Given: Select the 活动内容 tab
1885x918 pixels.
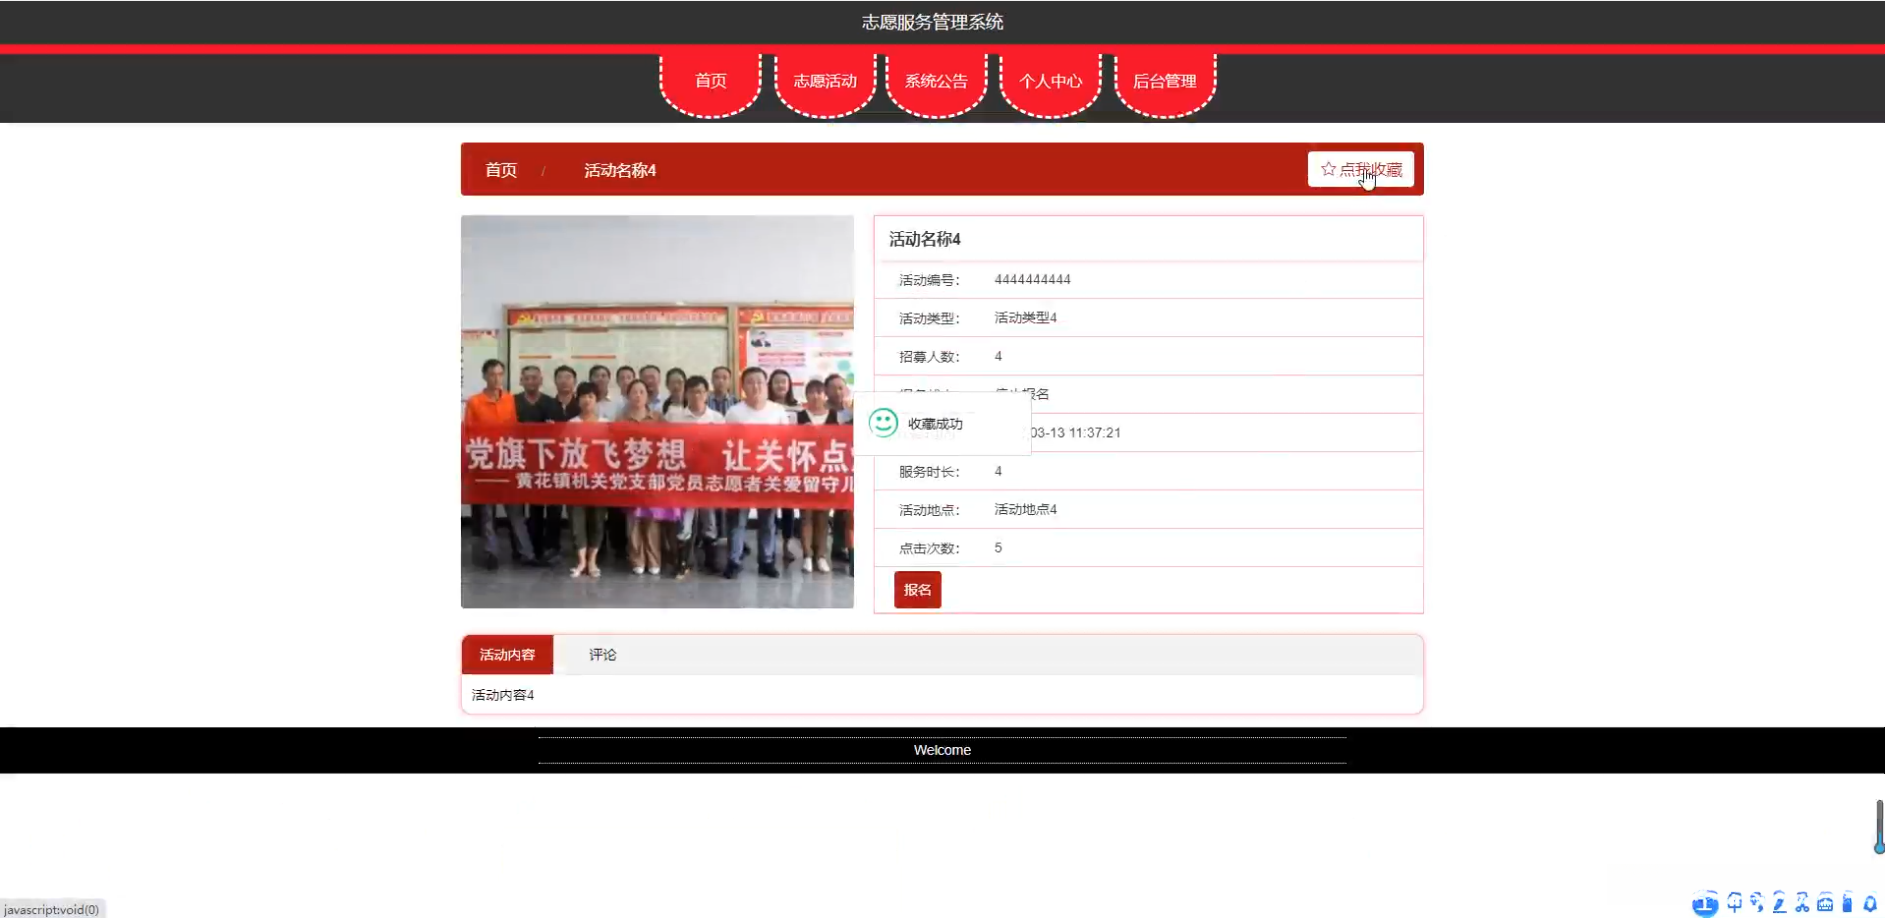Looking at the screenshot, I should pos(507,655).
